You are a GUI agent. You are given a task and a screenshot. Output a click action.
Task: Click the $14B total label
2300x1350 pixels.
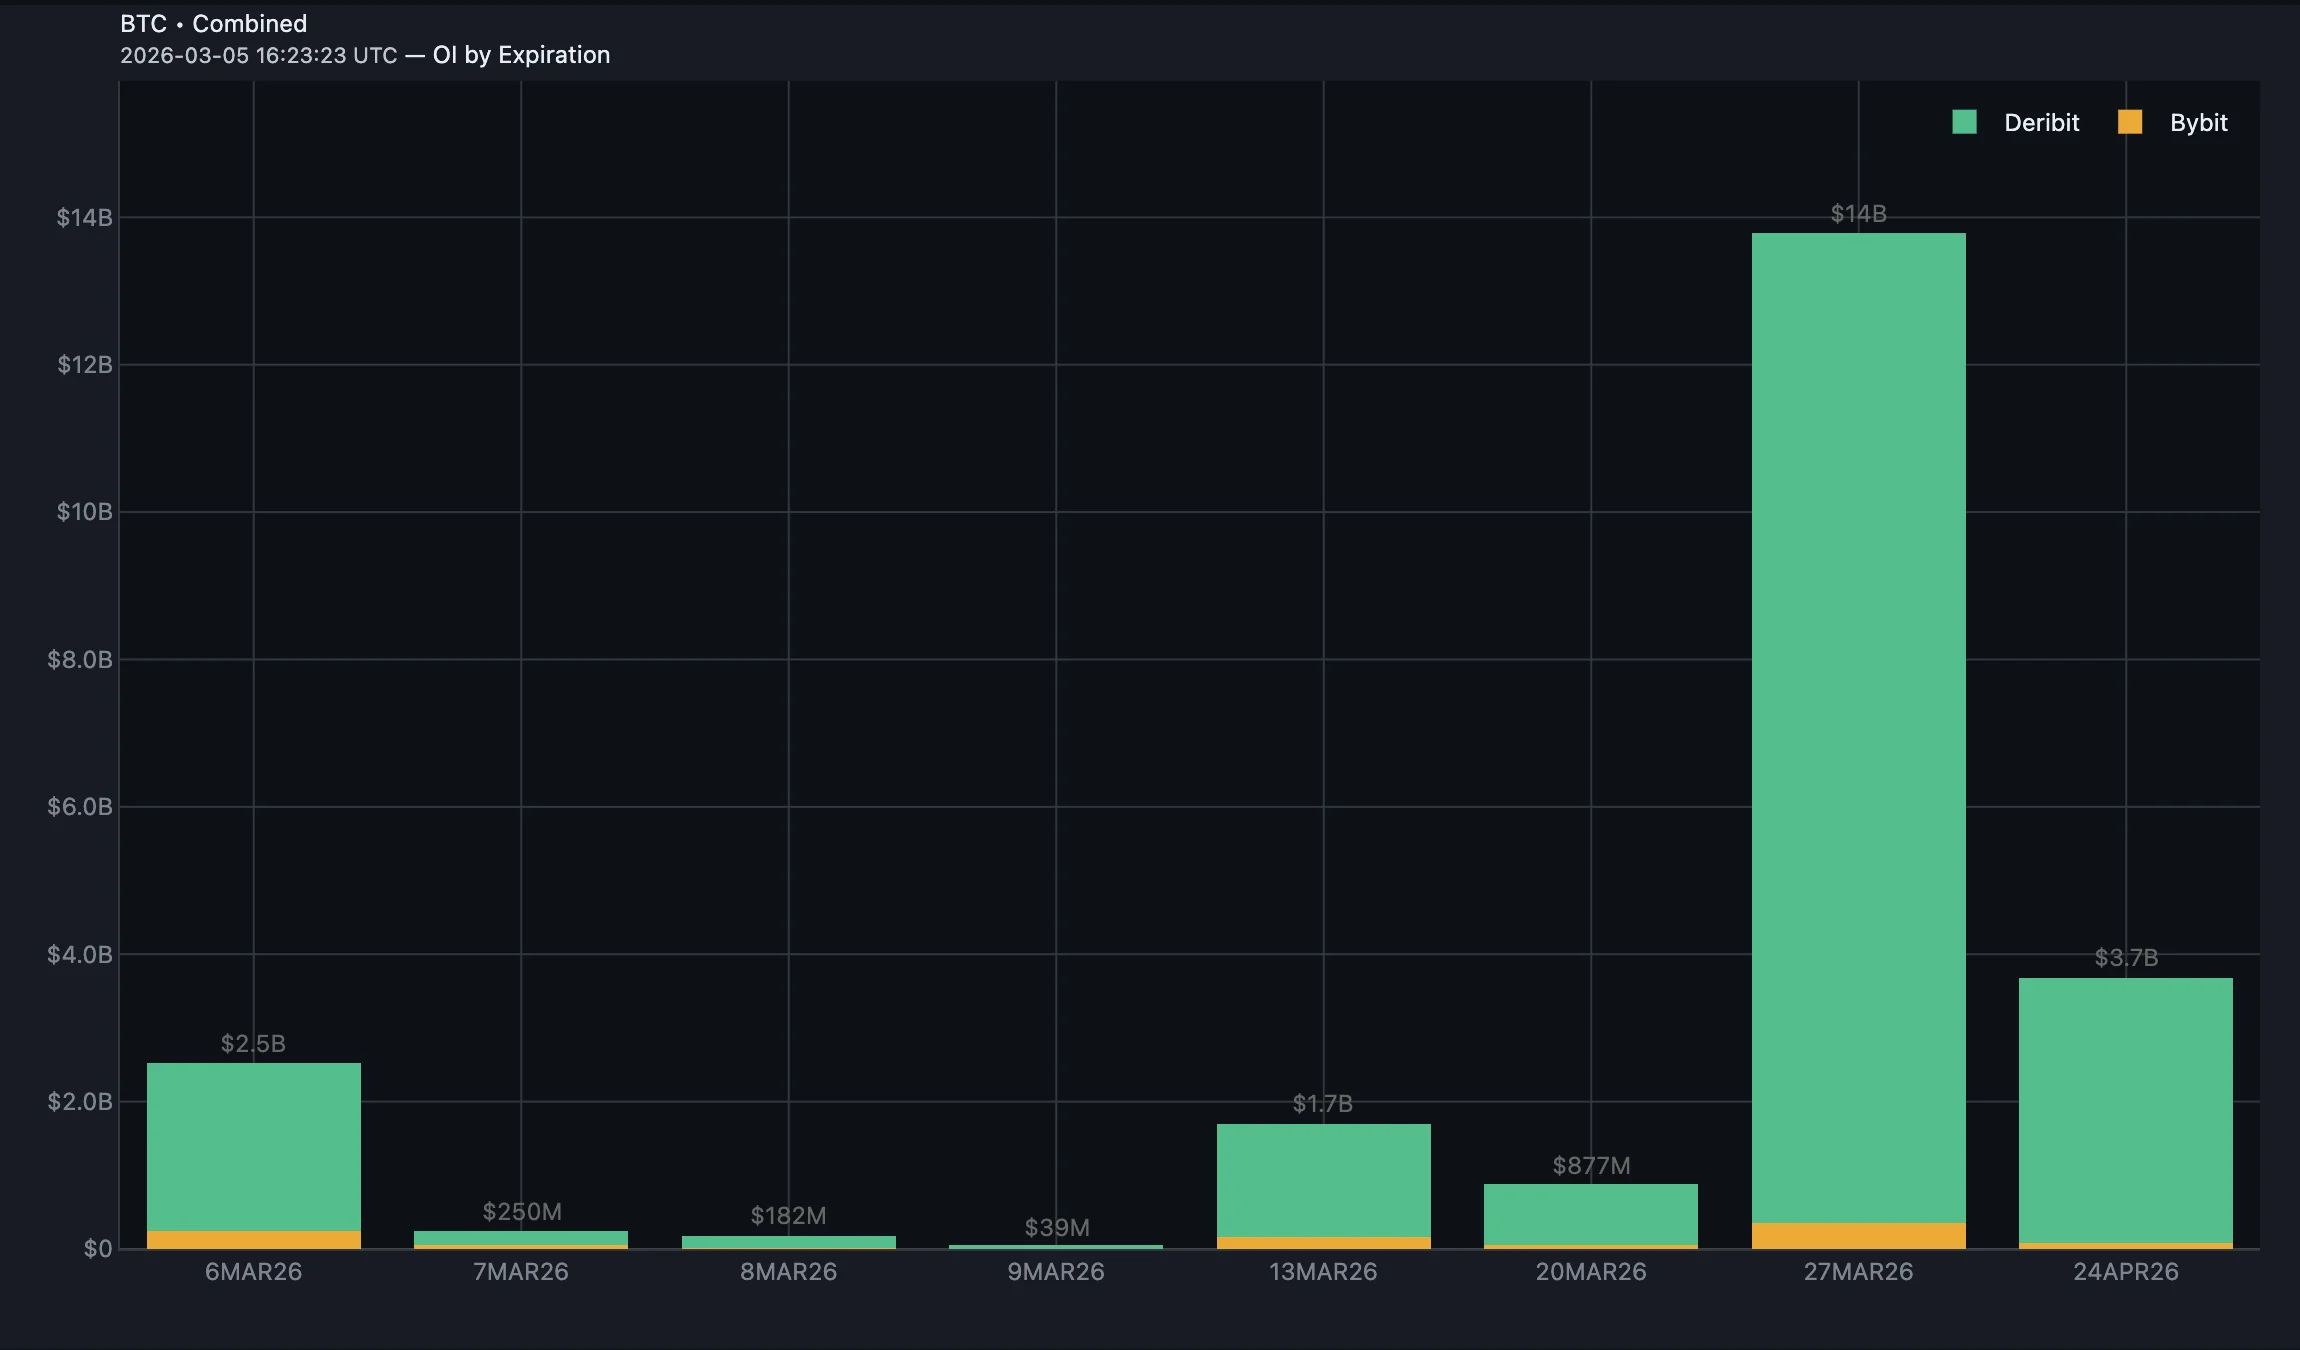(1858, 214)
